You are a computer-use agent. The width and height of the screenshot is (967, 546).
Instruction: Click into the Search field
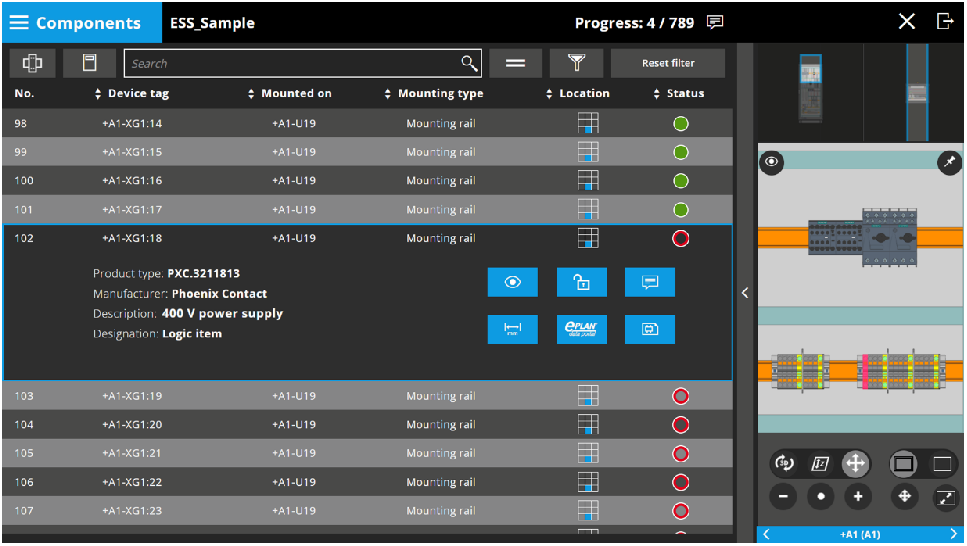tap(290, 64)
